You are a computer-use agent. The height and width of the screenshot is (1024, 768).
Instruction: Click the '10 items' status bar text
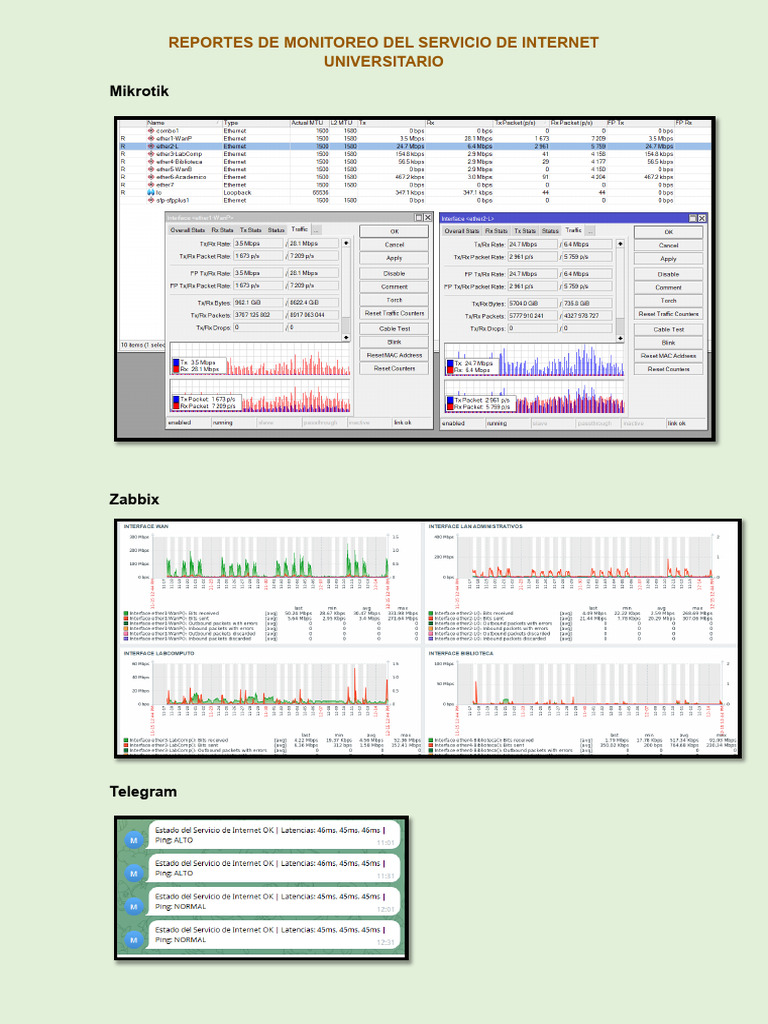pyautogui.click(x=142, y=345)
